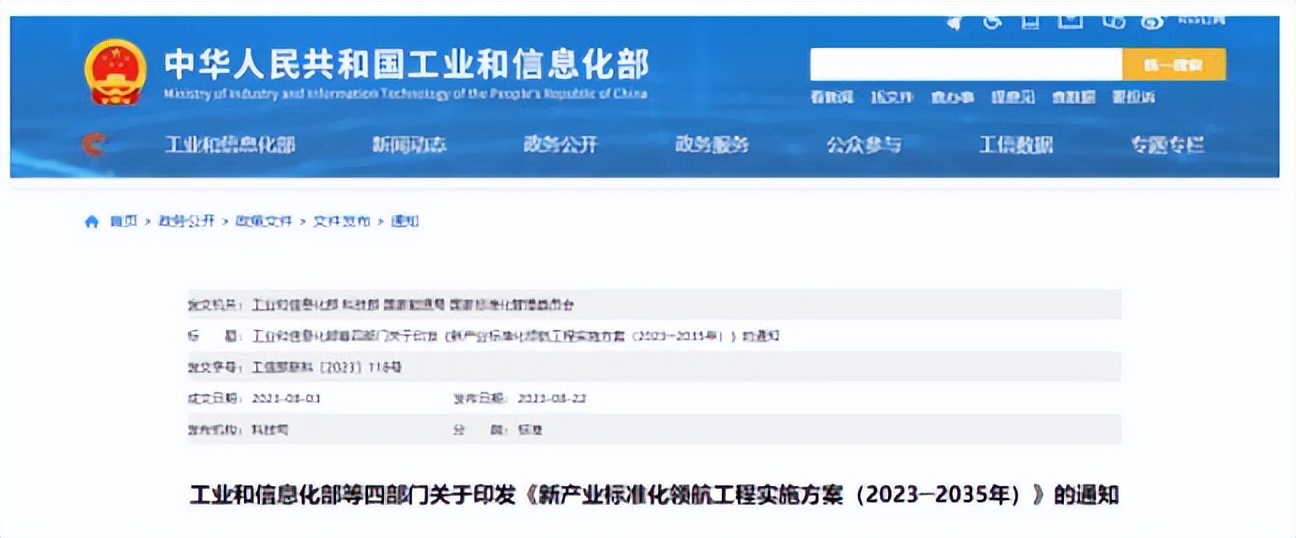
Task: Click 查数据 quick link under search
Action: pyautogui.click(x=1073, y=97)
